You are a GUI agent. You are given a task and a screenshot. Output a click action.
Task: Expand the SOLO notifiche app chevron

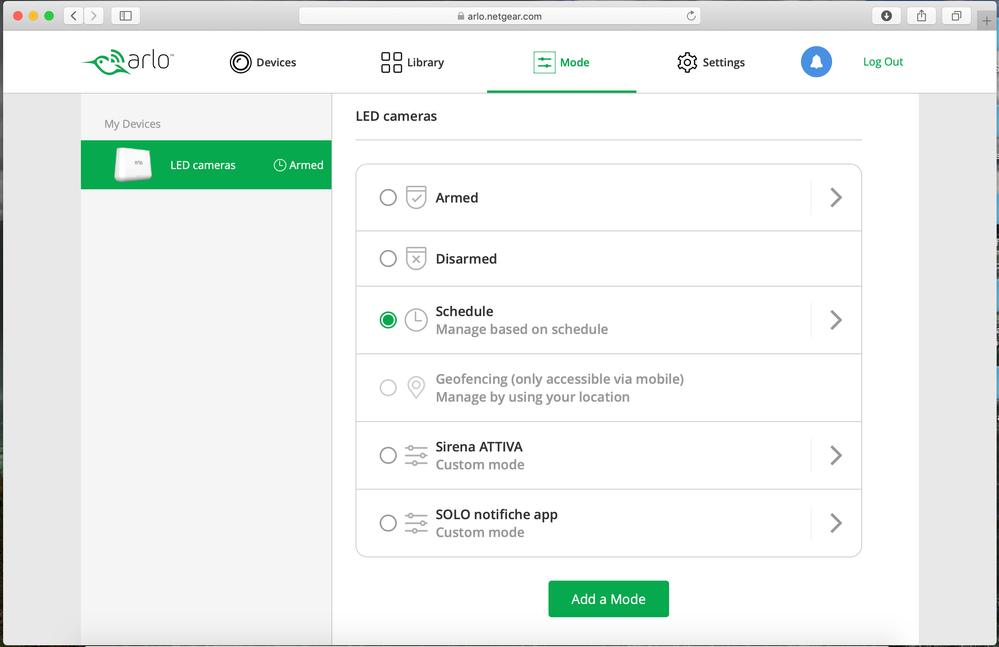[836, 523]
